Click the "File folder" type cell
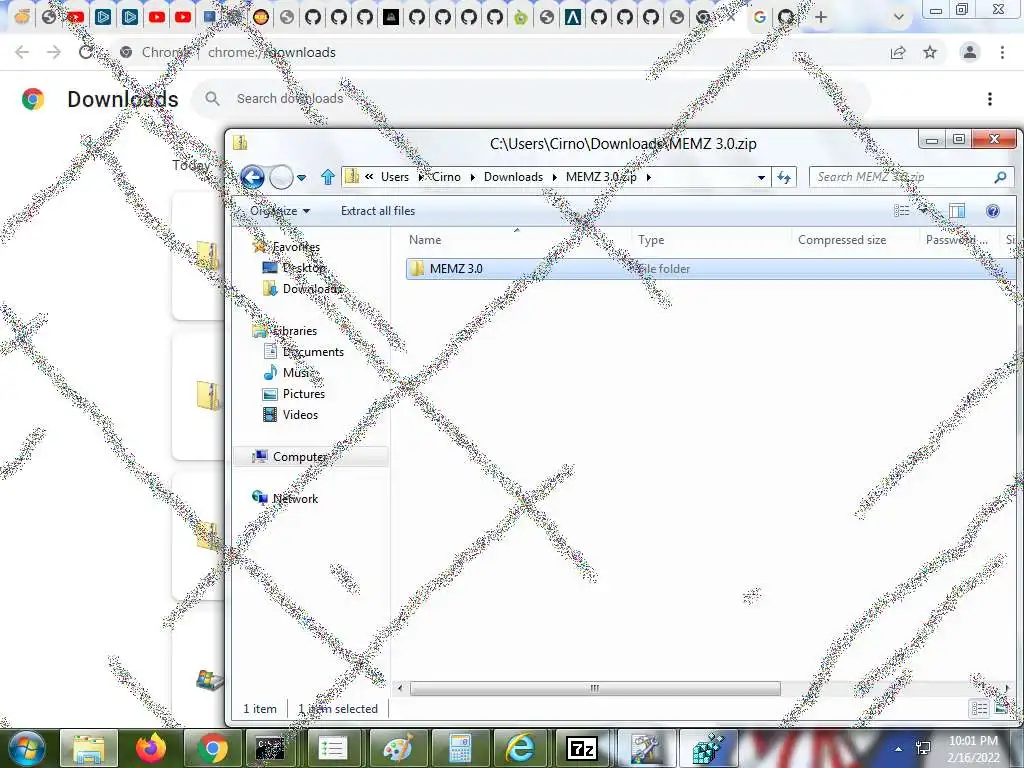1024x768 pixels. tap(664, 268)
